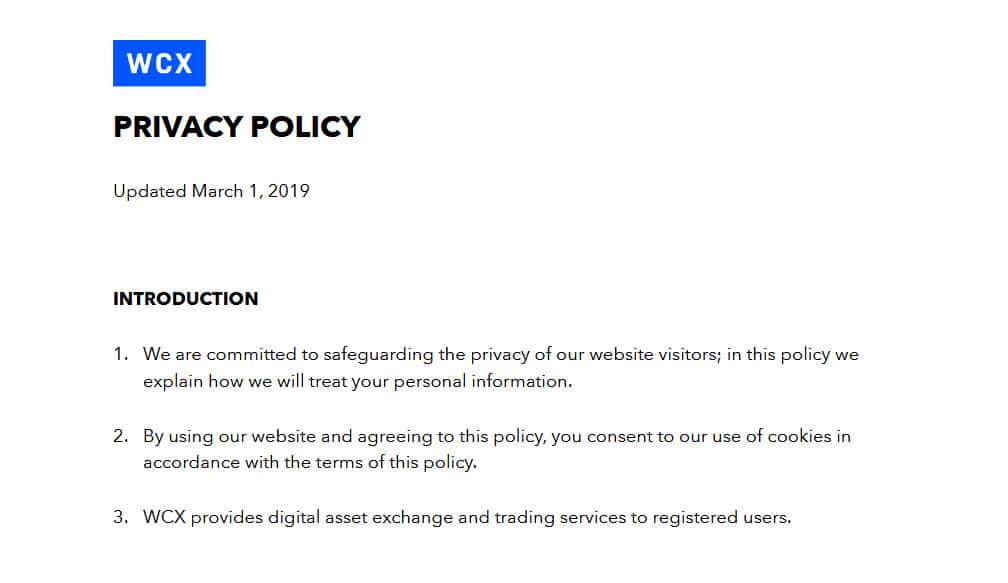Select the INTRODUCTION section heading
Viewport: 1008px width, 583px height.
tap(185, 299)
